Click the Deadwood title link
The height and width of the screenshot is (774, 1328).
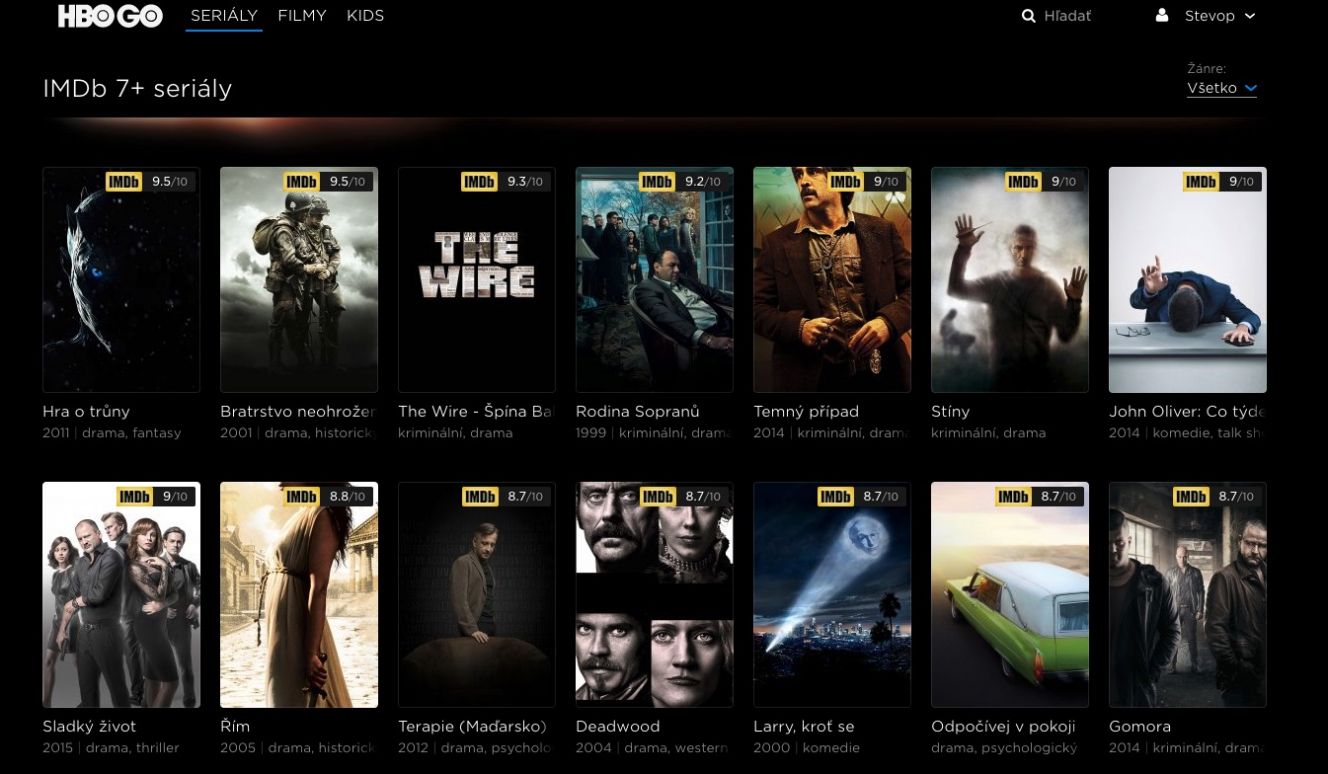pyautogui.click(x=618, y=727)
